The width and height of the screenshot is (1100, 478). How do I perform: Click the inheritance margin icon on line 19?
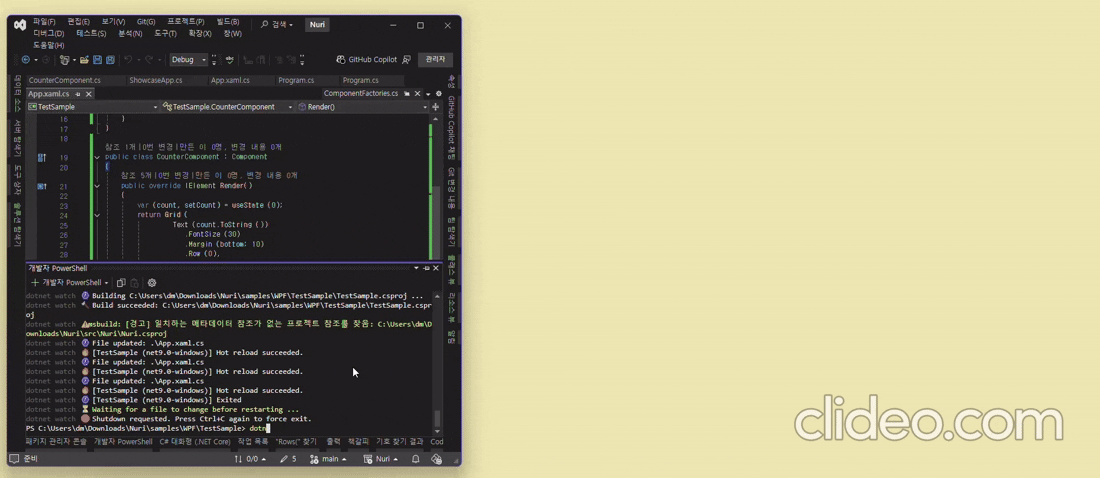click(42, 158)
